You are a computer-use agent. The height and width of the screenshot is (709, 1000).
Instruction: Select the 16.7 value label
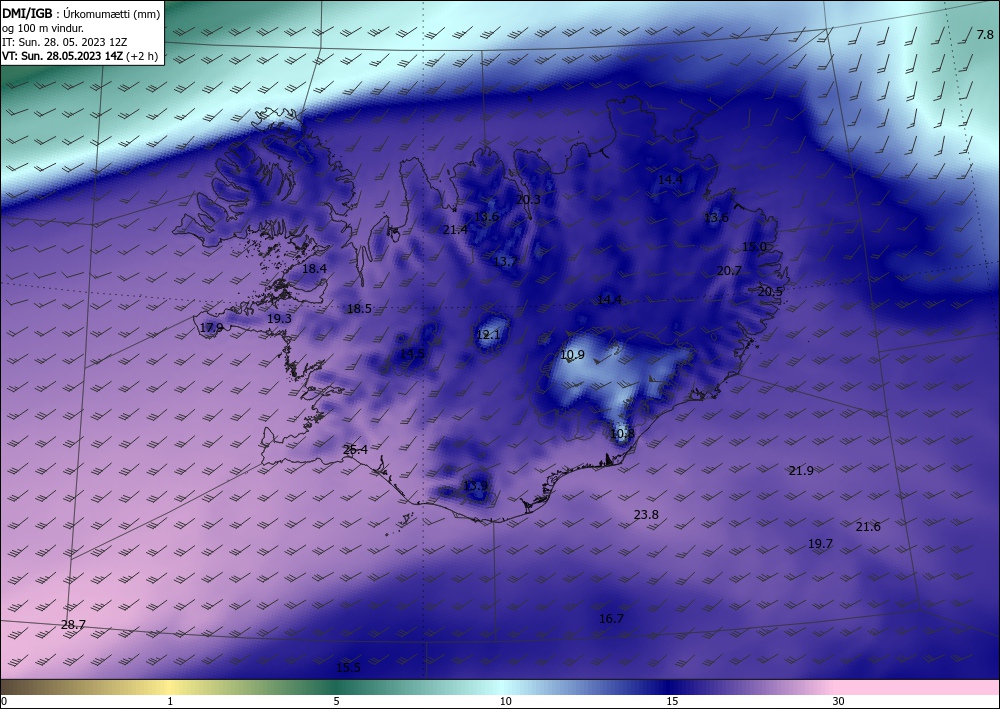pyautogui.click(x=611, y=618)
